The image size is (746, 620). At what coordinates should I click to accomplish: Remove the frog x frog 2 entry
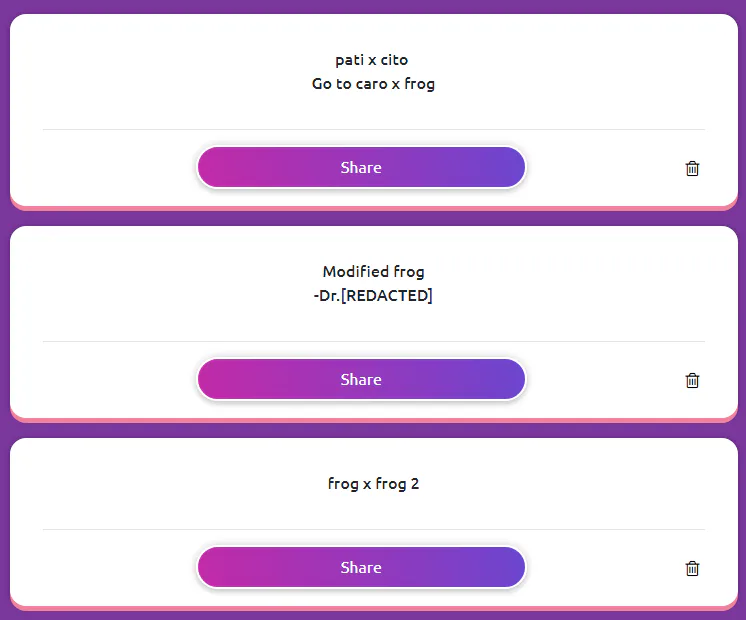692,568
